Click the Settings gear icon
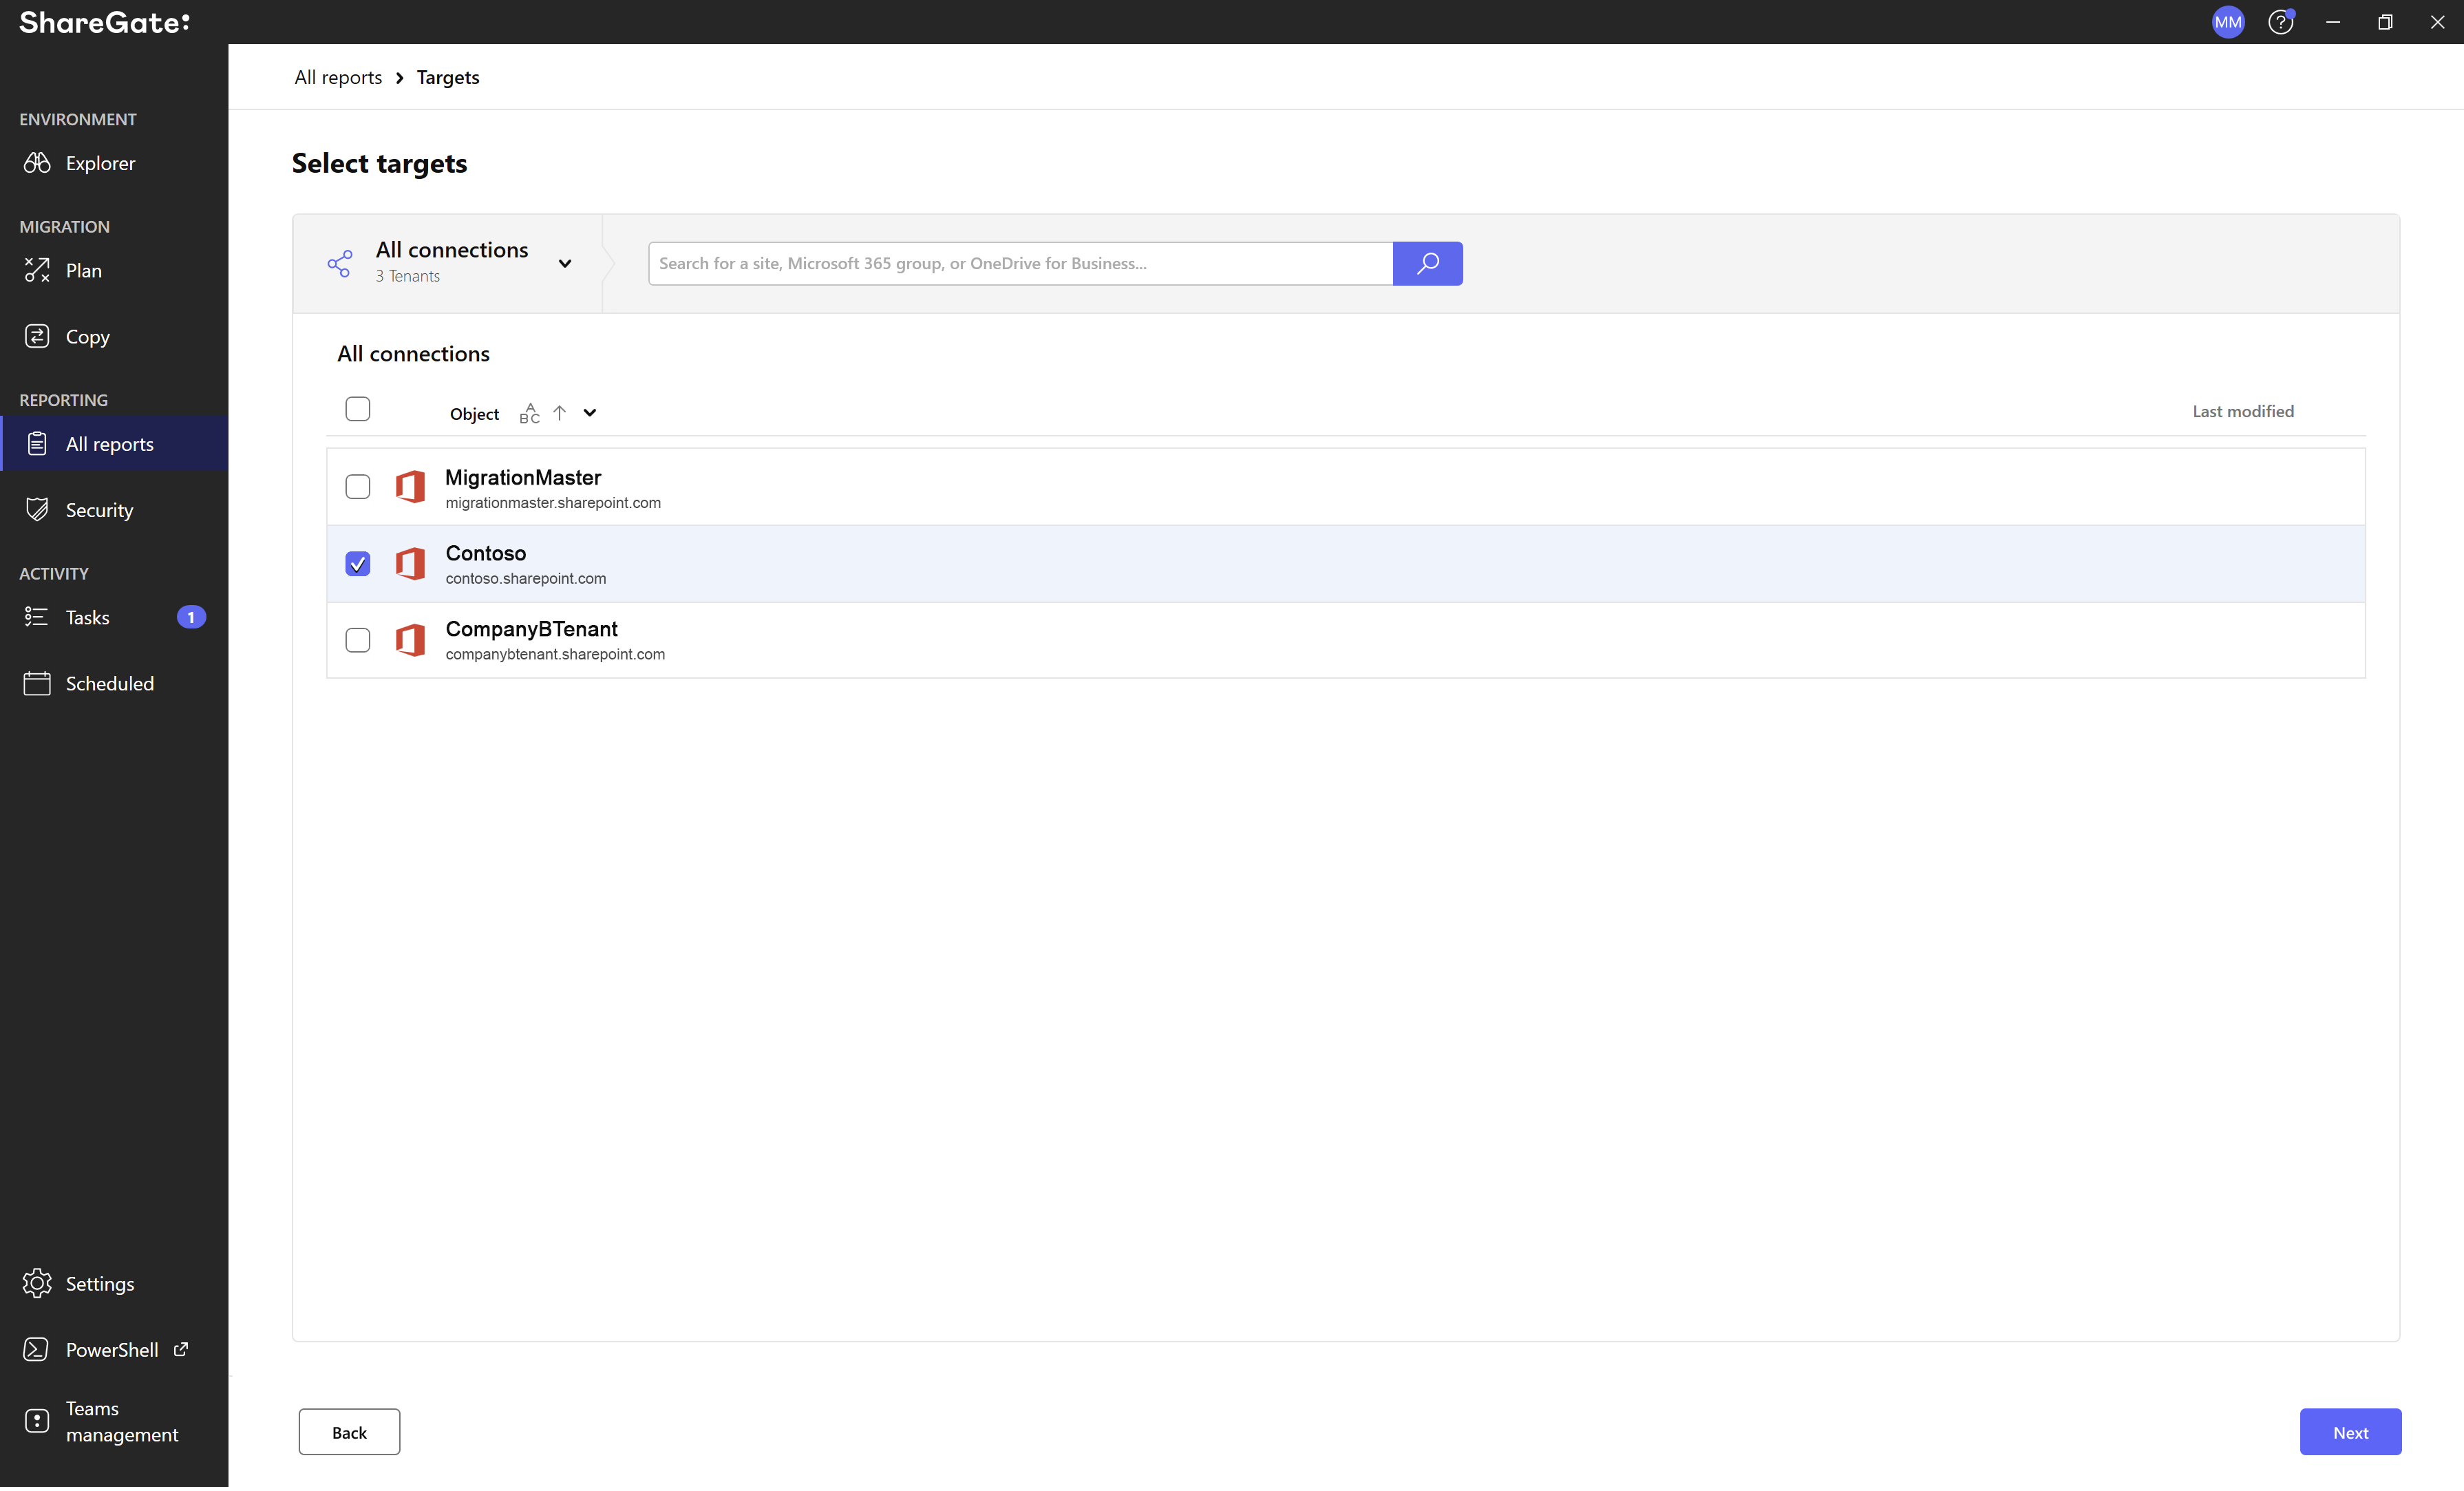2464x1491 pixels. click(37, 1284)
